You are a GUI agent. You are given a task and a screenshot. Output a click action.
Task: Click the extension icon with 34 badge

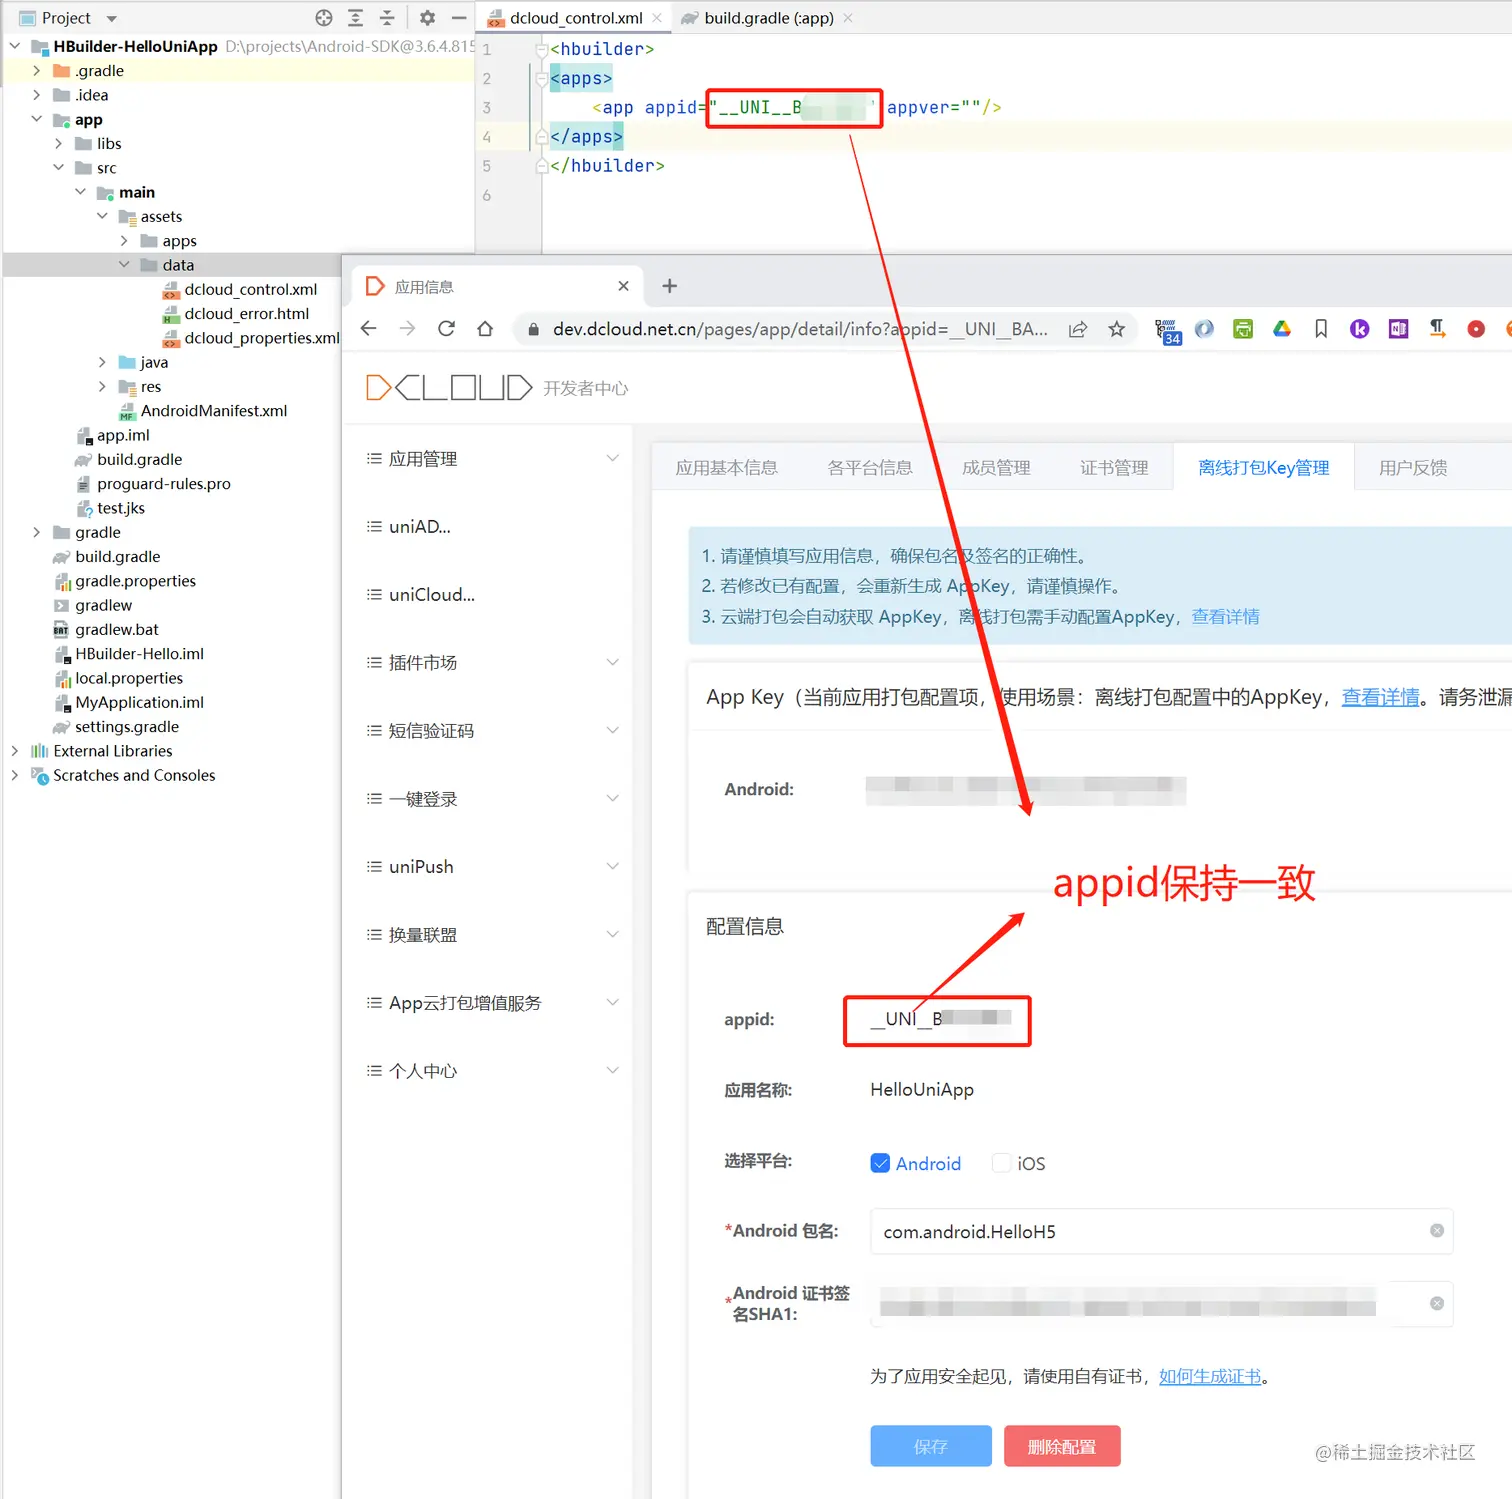[1167, 331]
